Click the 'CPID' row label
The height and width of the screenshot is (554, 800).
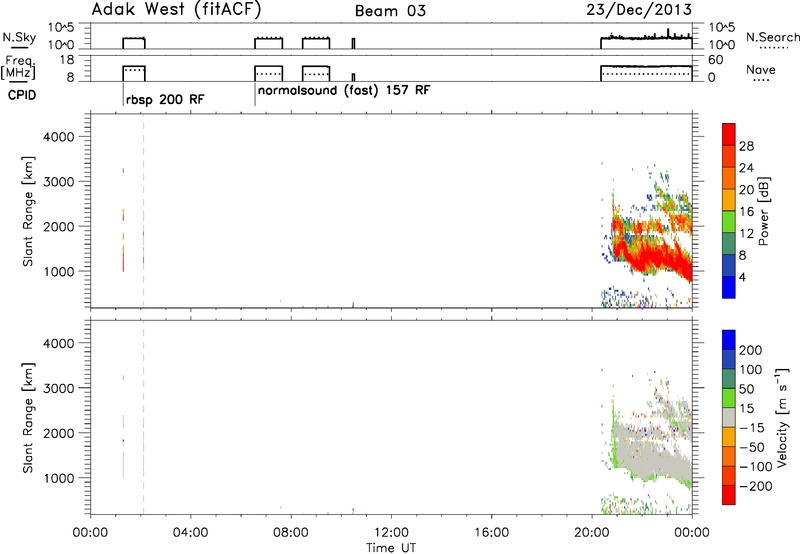(x=22, y=95)
